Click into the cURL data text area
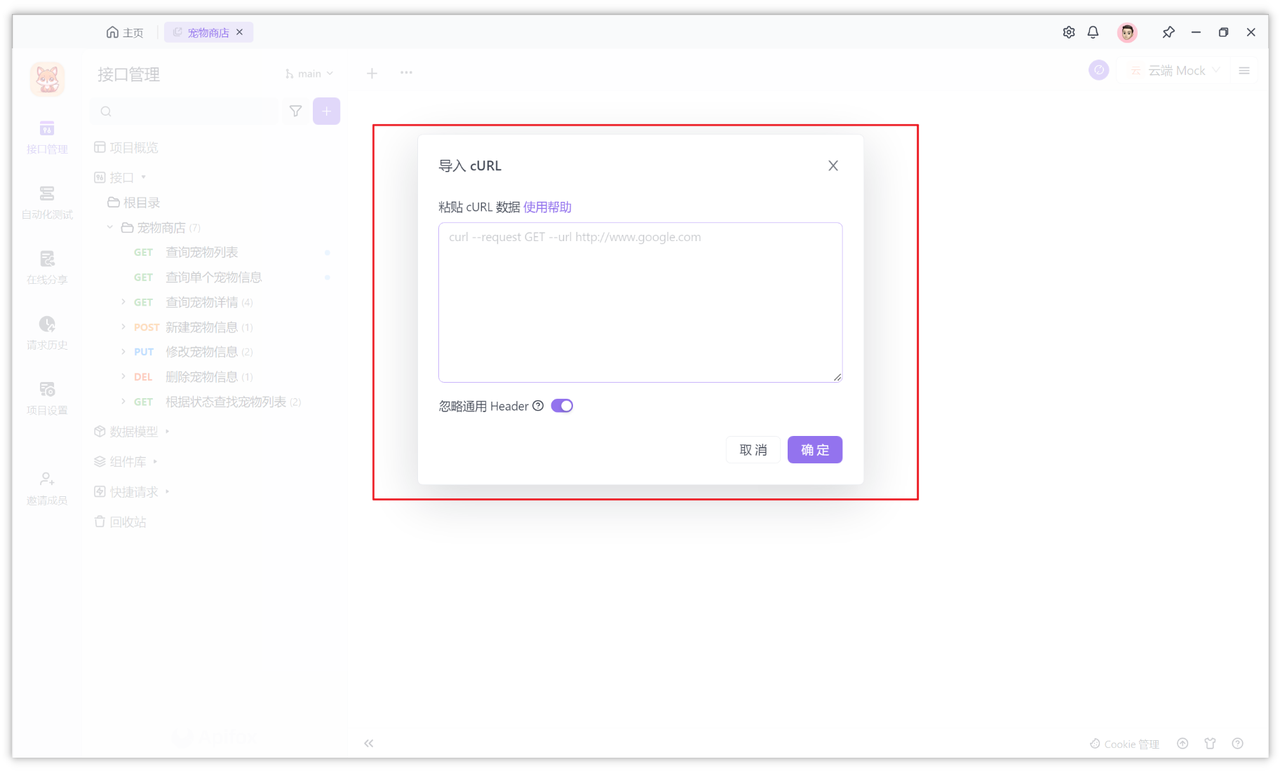The height and width of the screenshot is (771, 1280). 640,302
